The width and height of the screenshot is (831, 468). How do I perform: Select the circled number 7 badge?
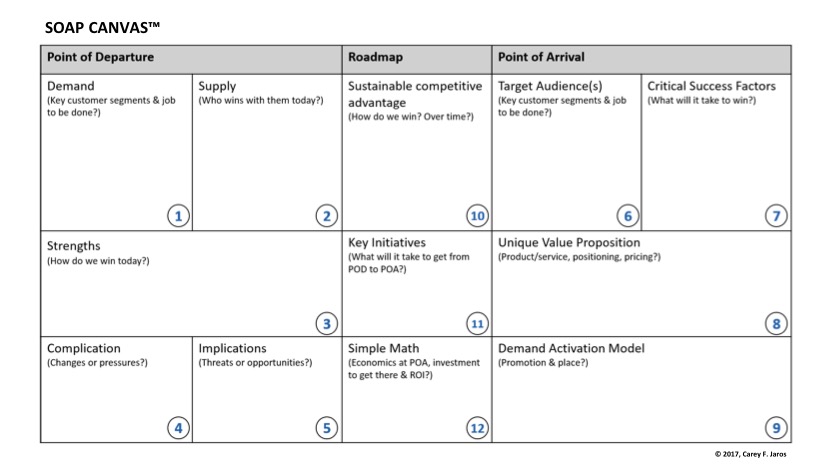(x=776, y=216)
